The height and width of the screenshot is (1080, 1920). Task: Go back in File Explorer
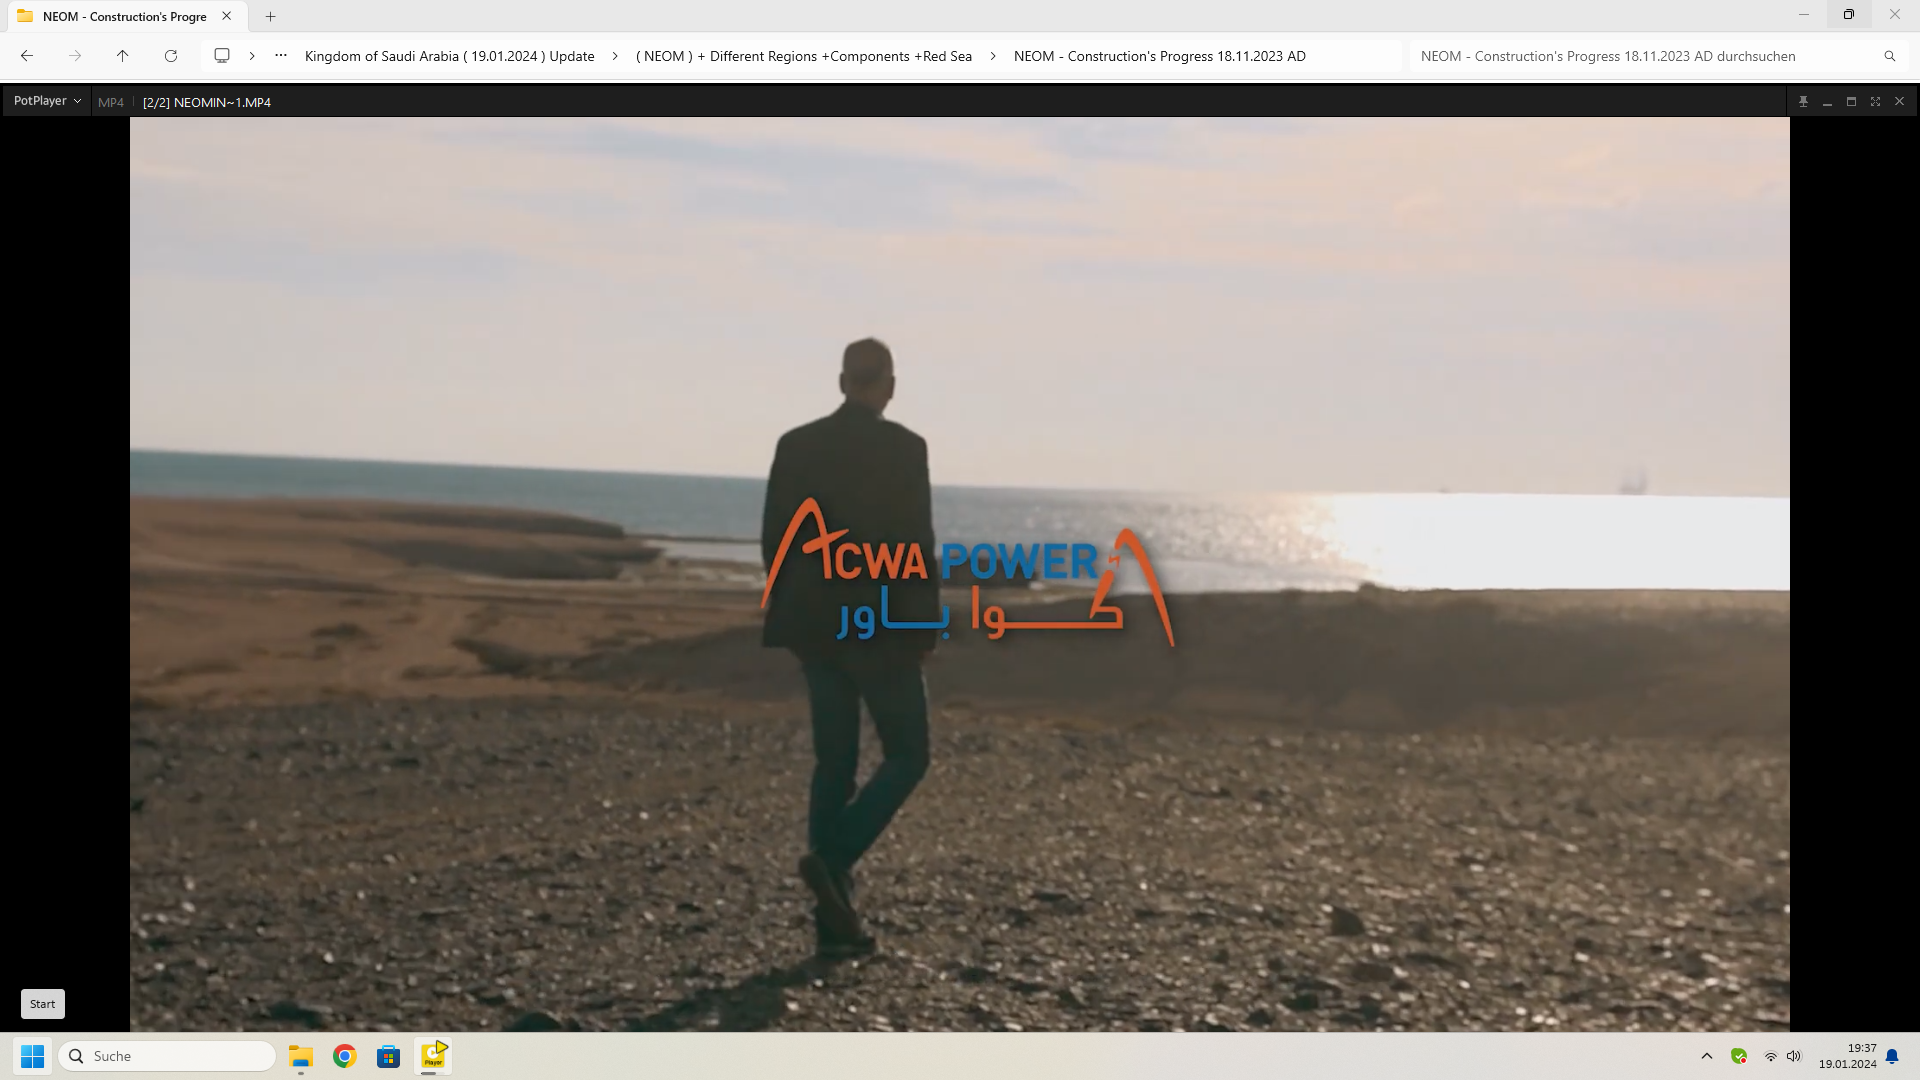(27, 56)
